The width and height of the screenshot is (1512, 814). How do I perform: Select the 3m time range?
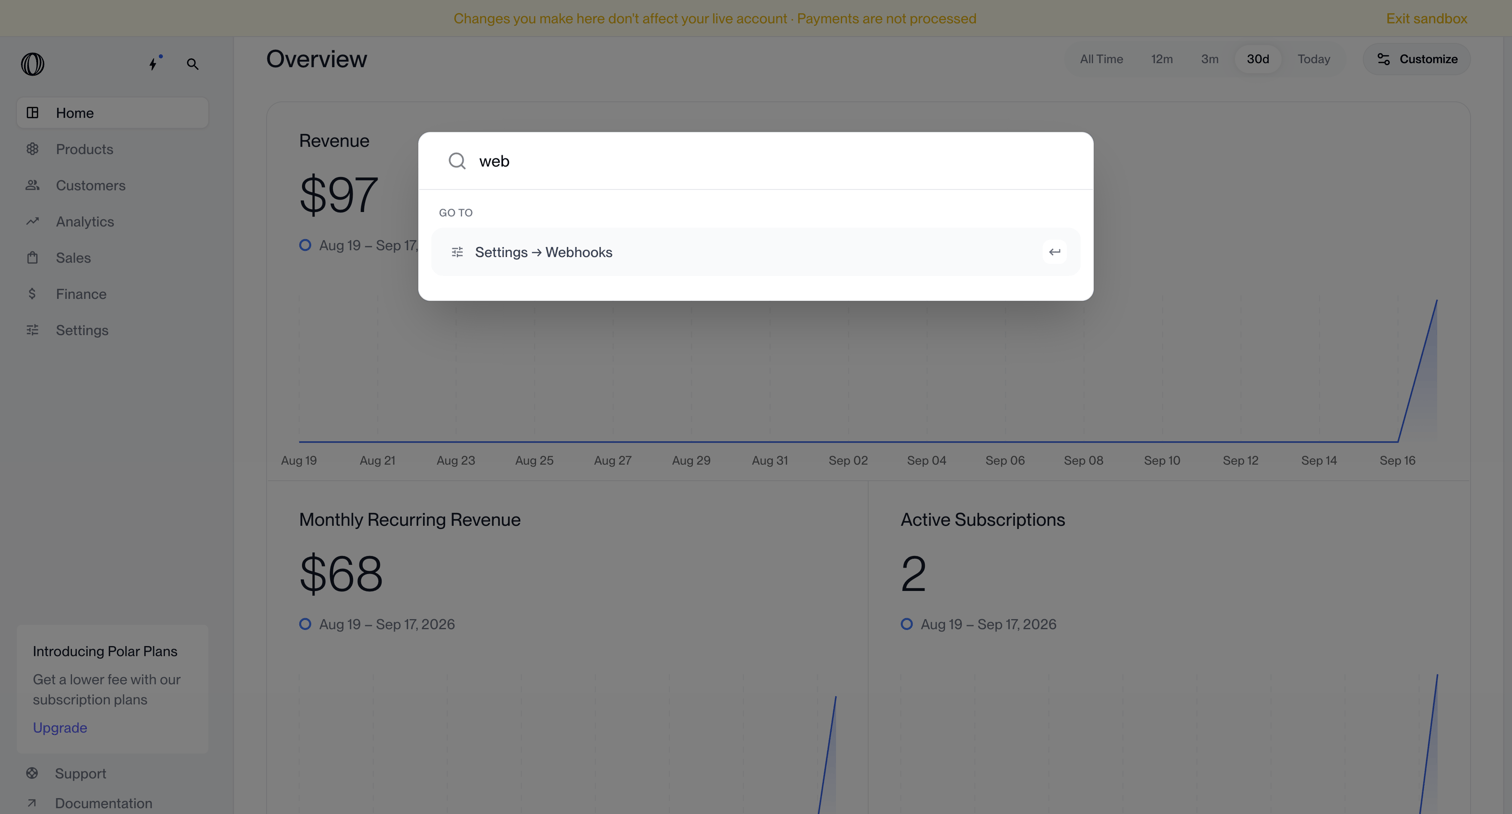click(x=1210, y=59)
